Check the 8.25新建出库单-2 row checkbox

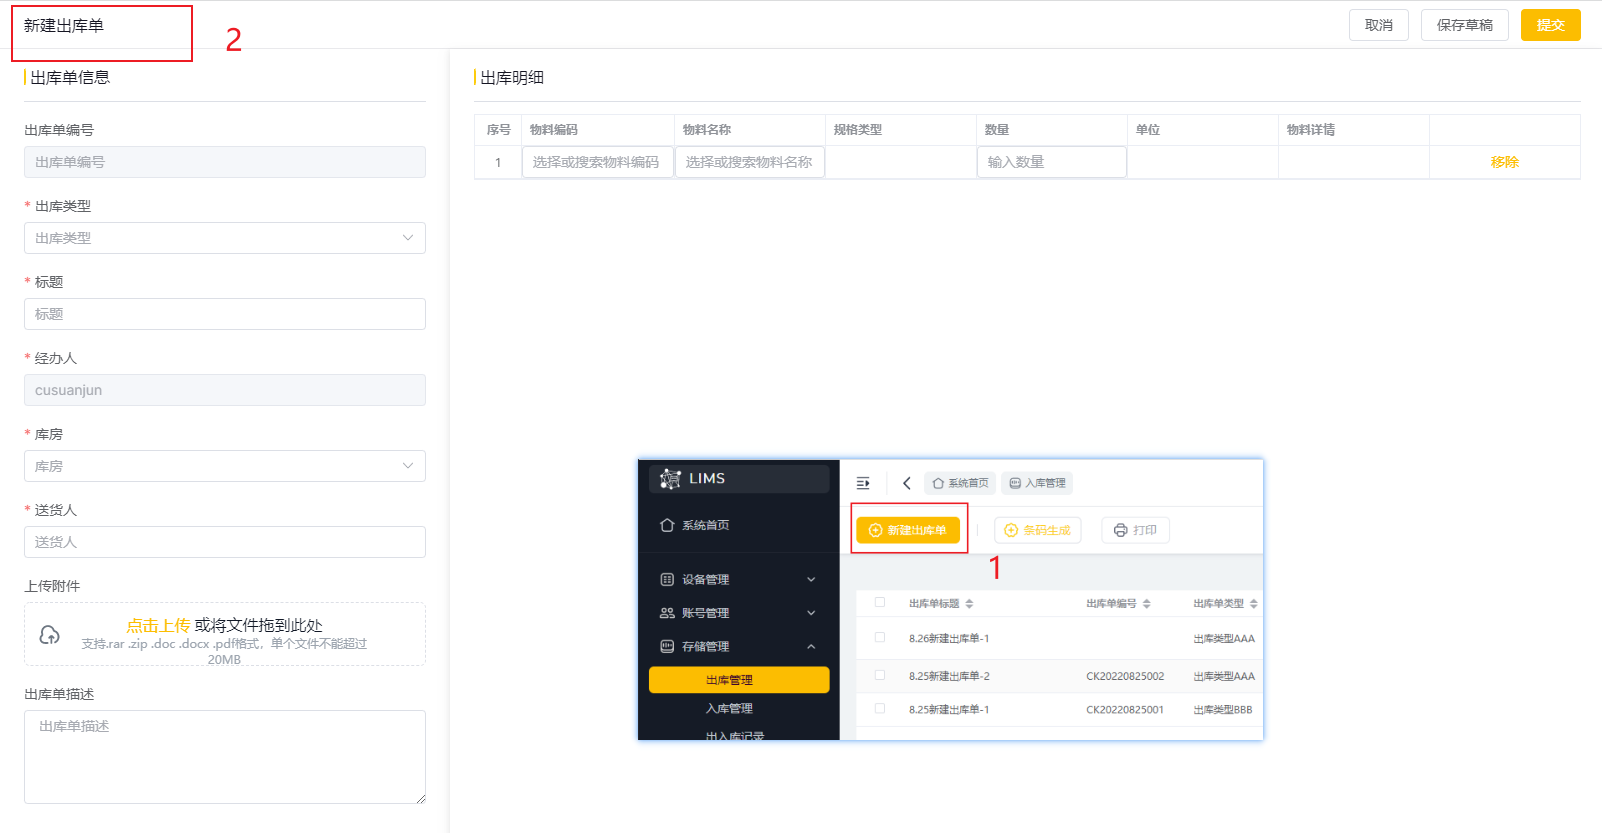point(880,675)
